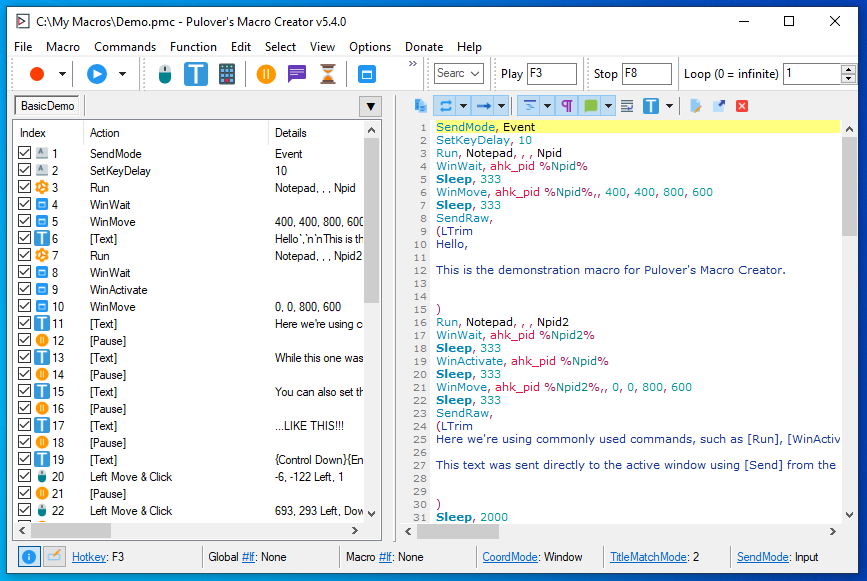
Task: Uncheck the SendMode row 1 checkbox
Action: (x=24, y=153)
